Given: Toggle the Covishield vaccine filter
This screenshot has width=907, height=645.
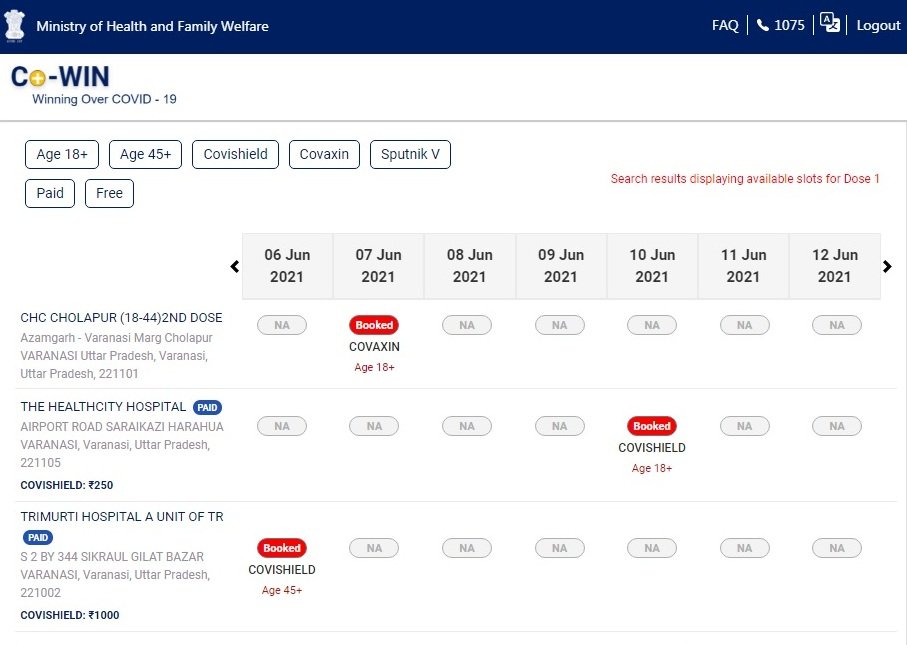Looking at the screenshot, I should 235,154.
